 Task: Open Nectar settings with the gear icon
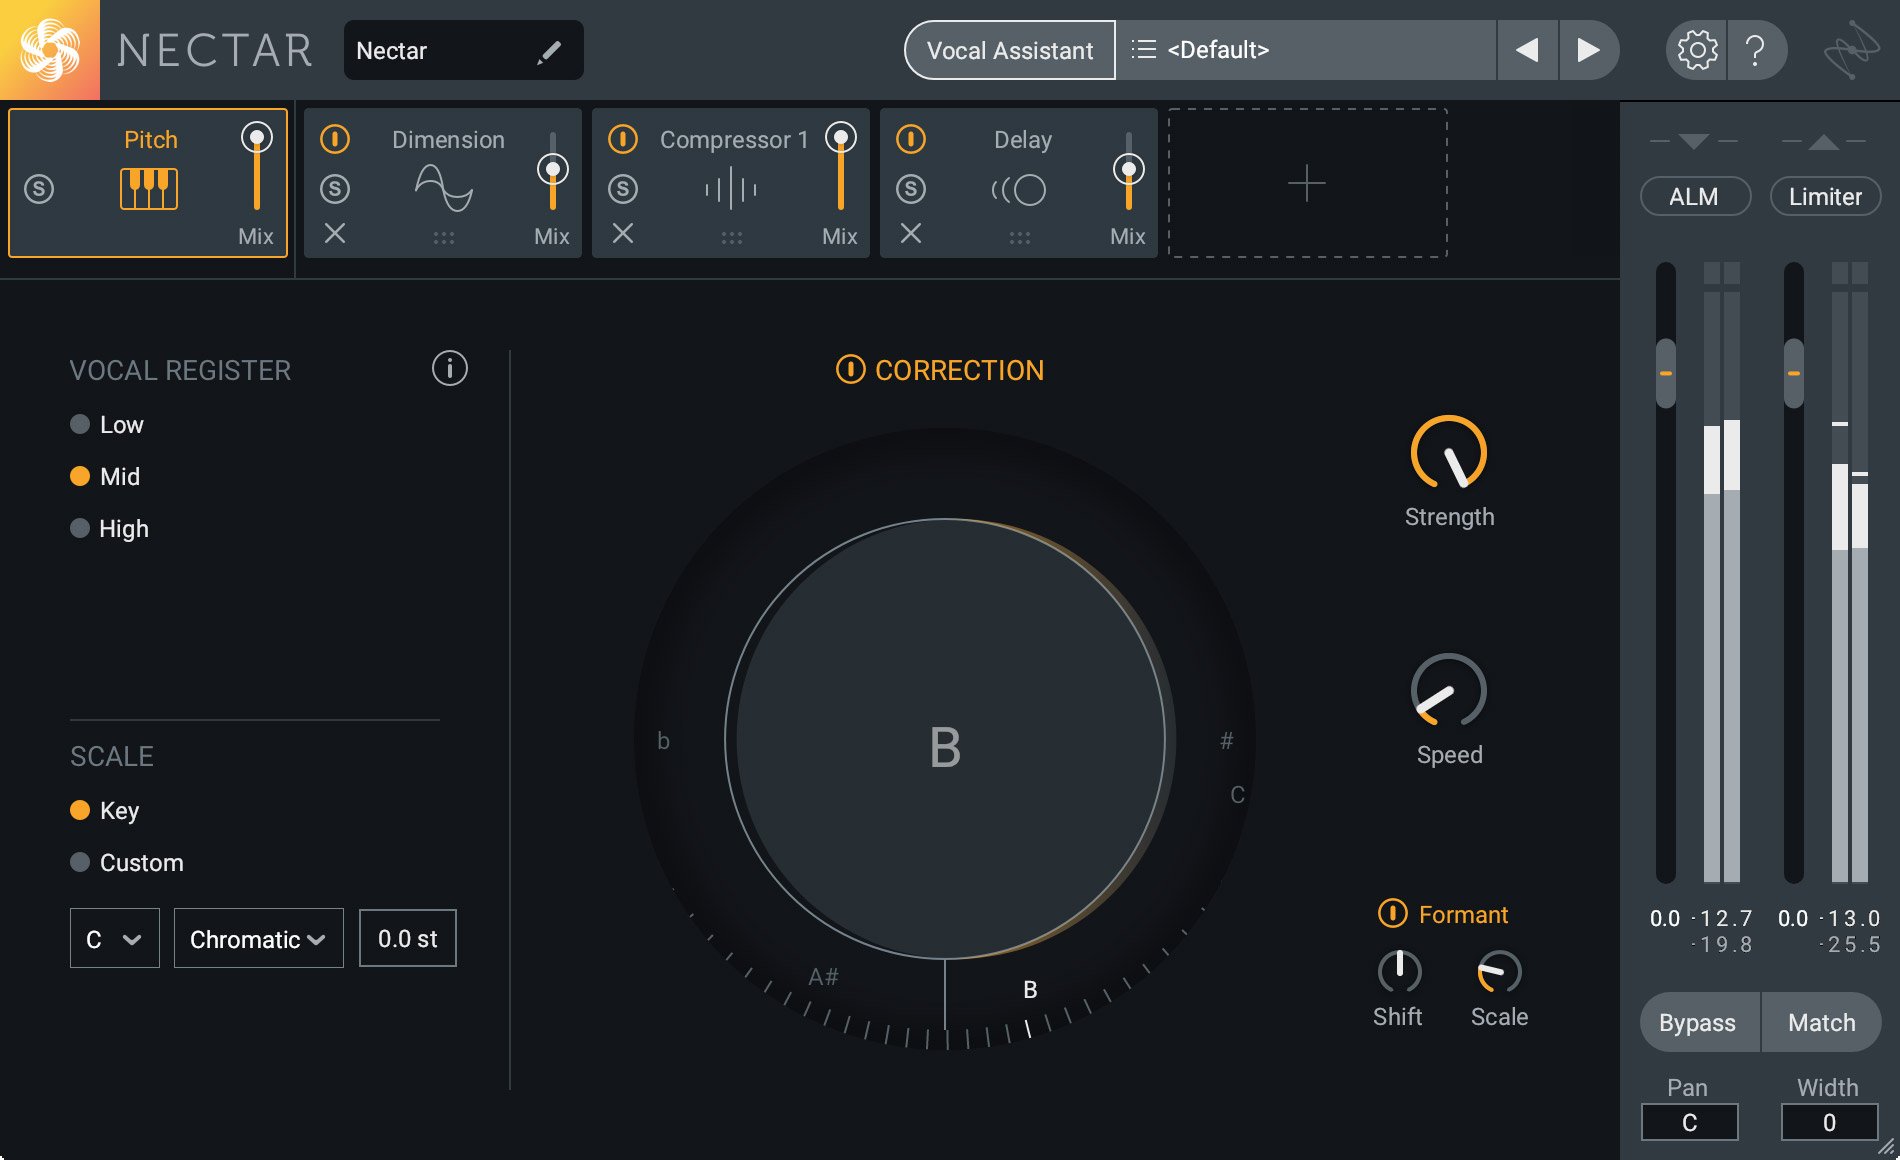[x=1695, y=50]
